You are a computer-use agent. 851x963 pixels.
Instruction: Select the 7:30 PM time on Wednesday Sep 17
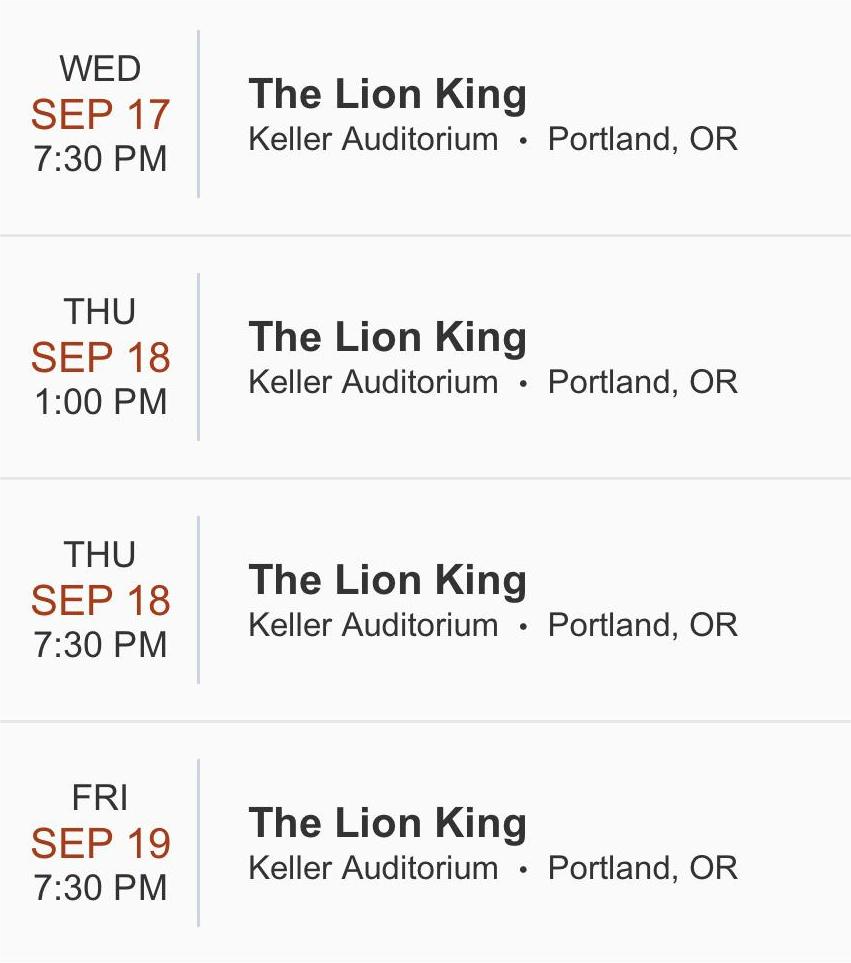pyautogui.click(x=100, y=159)
